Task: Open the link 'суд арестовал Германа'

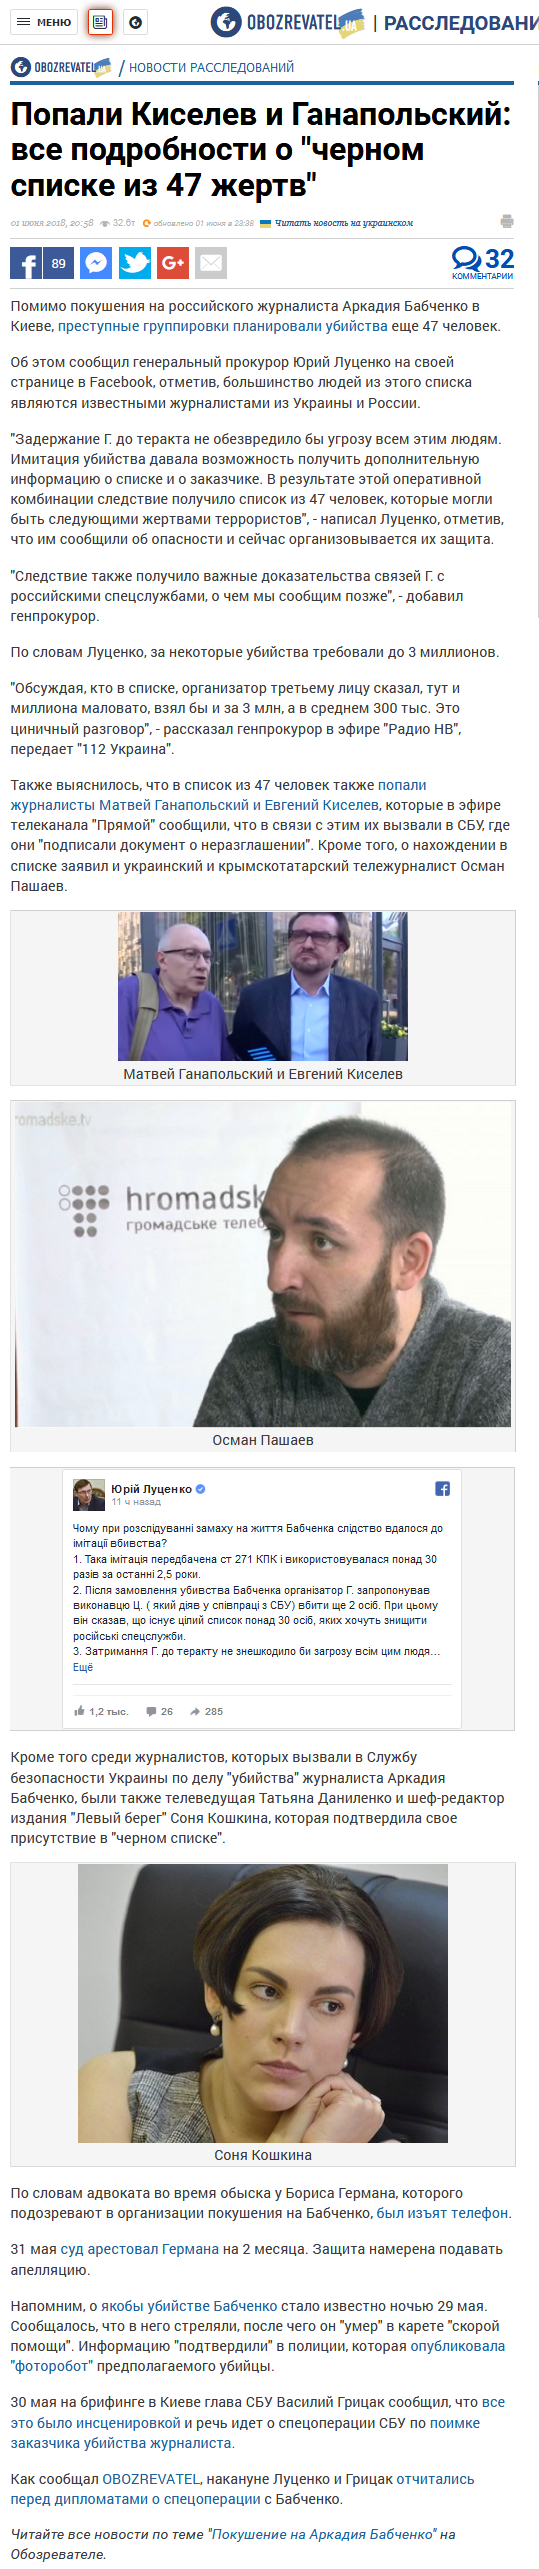Action: coord(140,2249)
